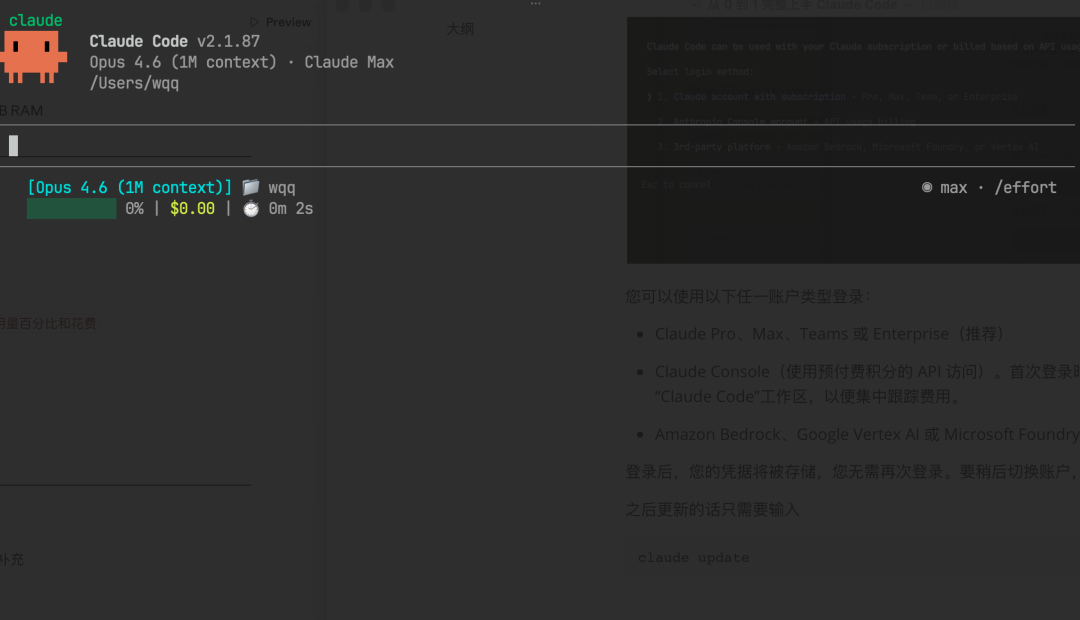Click the Amazon Bedrock、Google Vertex AI bullet

tap(867, 435)
